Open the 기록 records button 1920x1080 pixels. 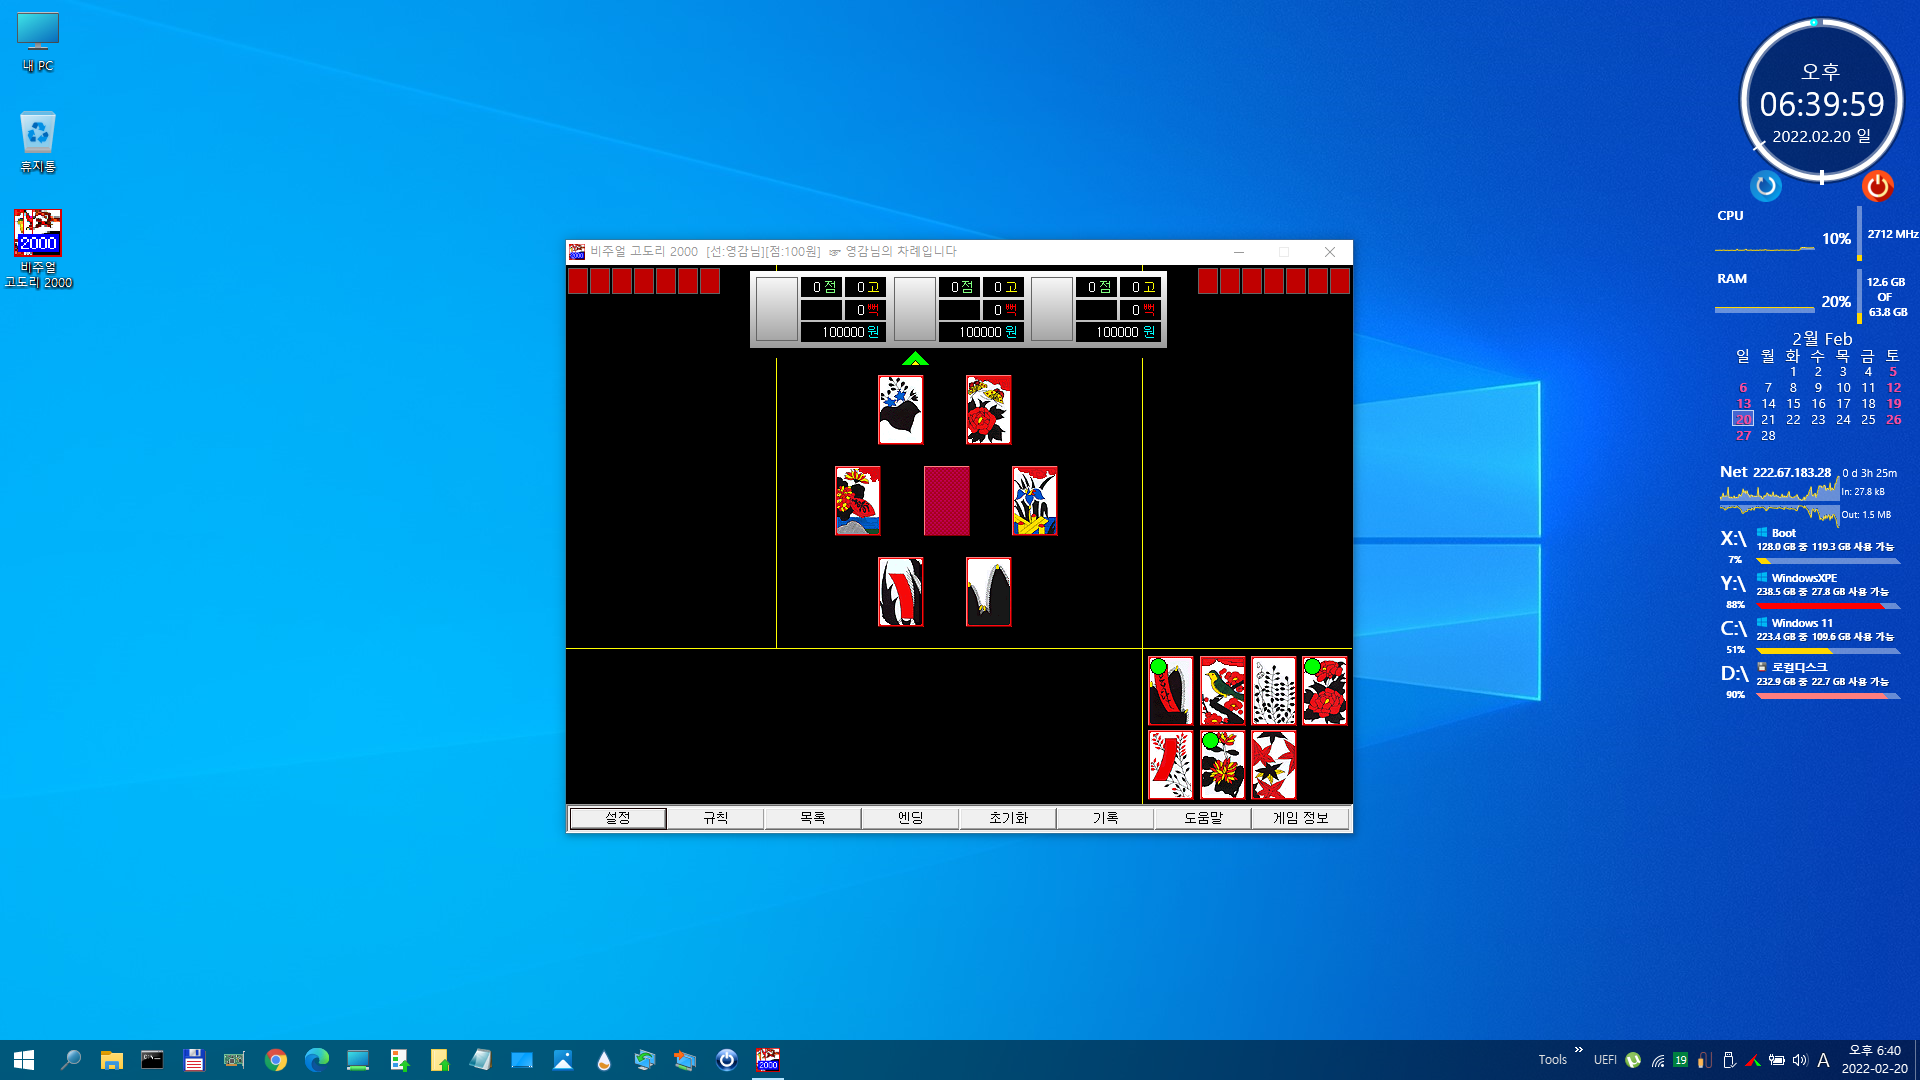[1105, 818]
